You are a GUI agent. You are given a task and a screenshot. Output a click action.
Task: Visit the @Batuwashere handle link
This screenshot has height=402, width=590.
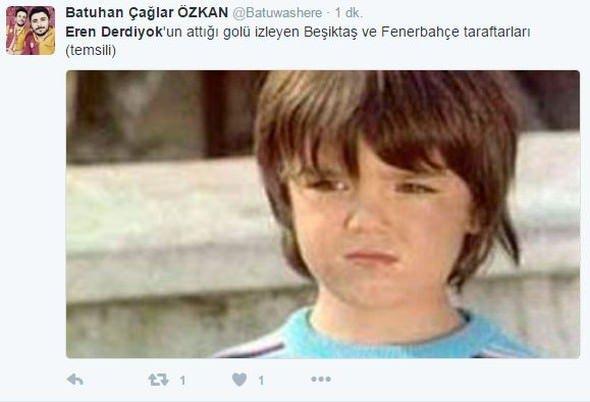pos(277,13)
